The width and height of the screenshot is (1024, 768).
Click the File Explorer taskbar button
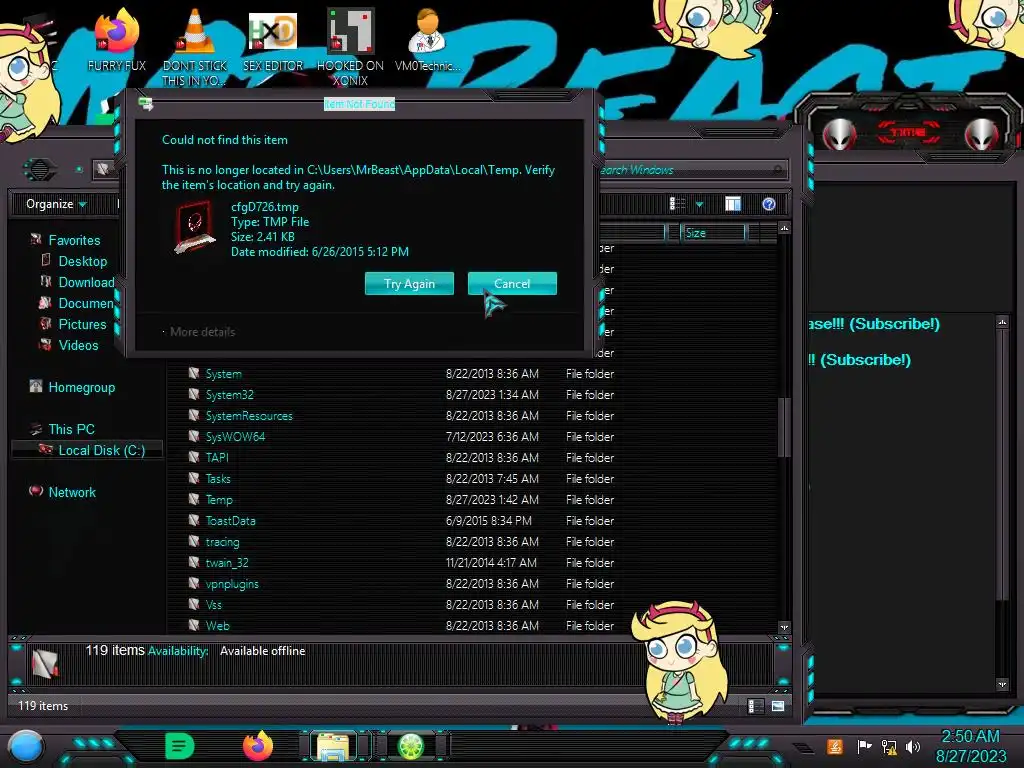tap(333, 746)
